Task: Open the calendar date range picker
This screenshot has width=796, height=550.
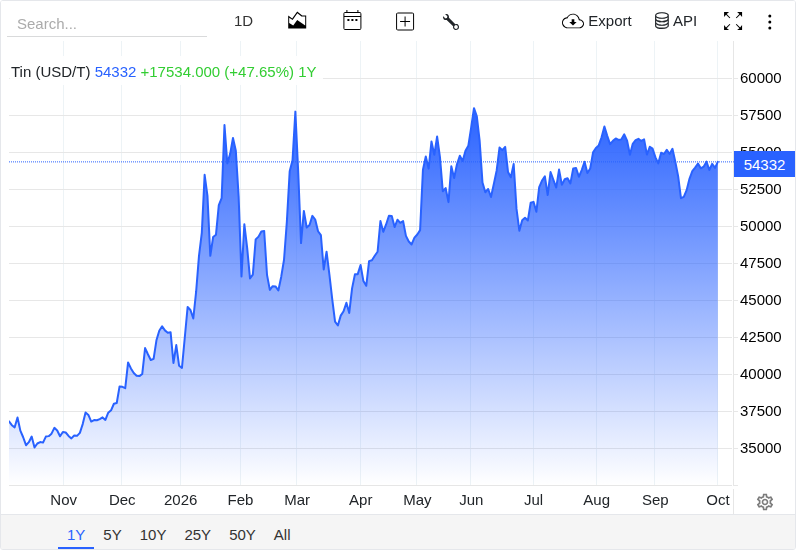Action: coord(352,21)
